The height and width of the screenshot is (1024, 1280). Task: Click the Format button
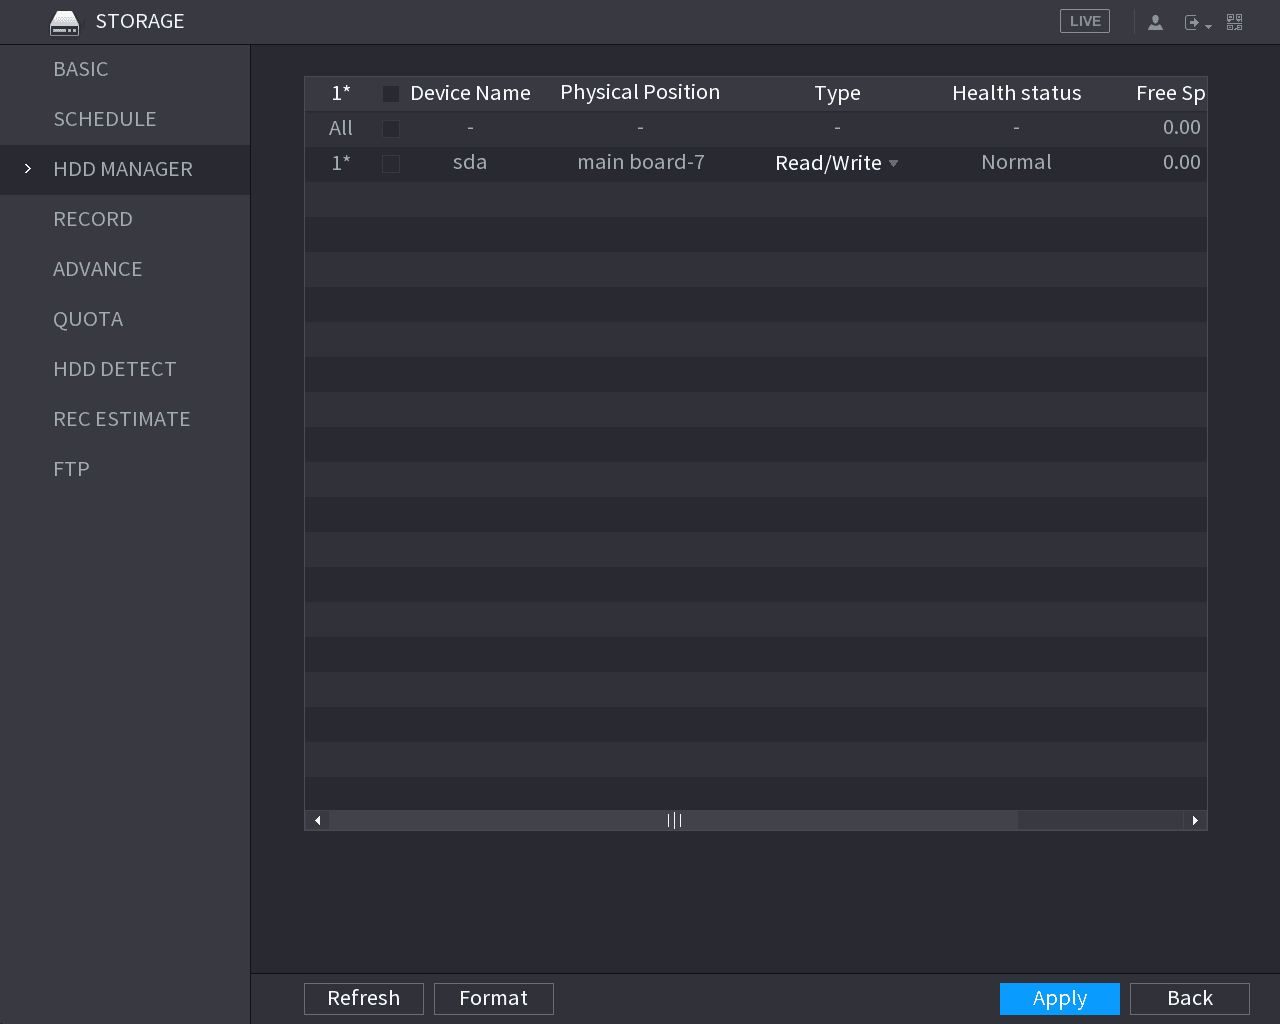click(494, 998)
